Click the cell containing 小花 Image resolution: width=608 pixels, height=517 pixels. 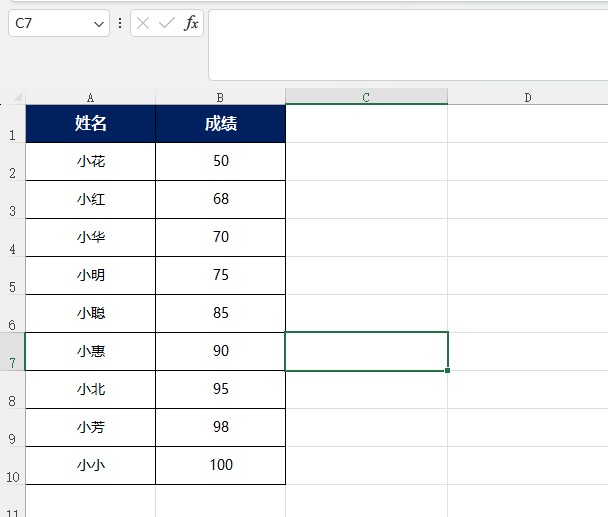pyautogui.click(x=90, y=161)
